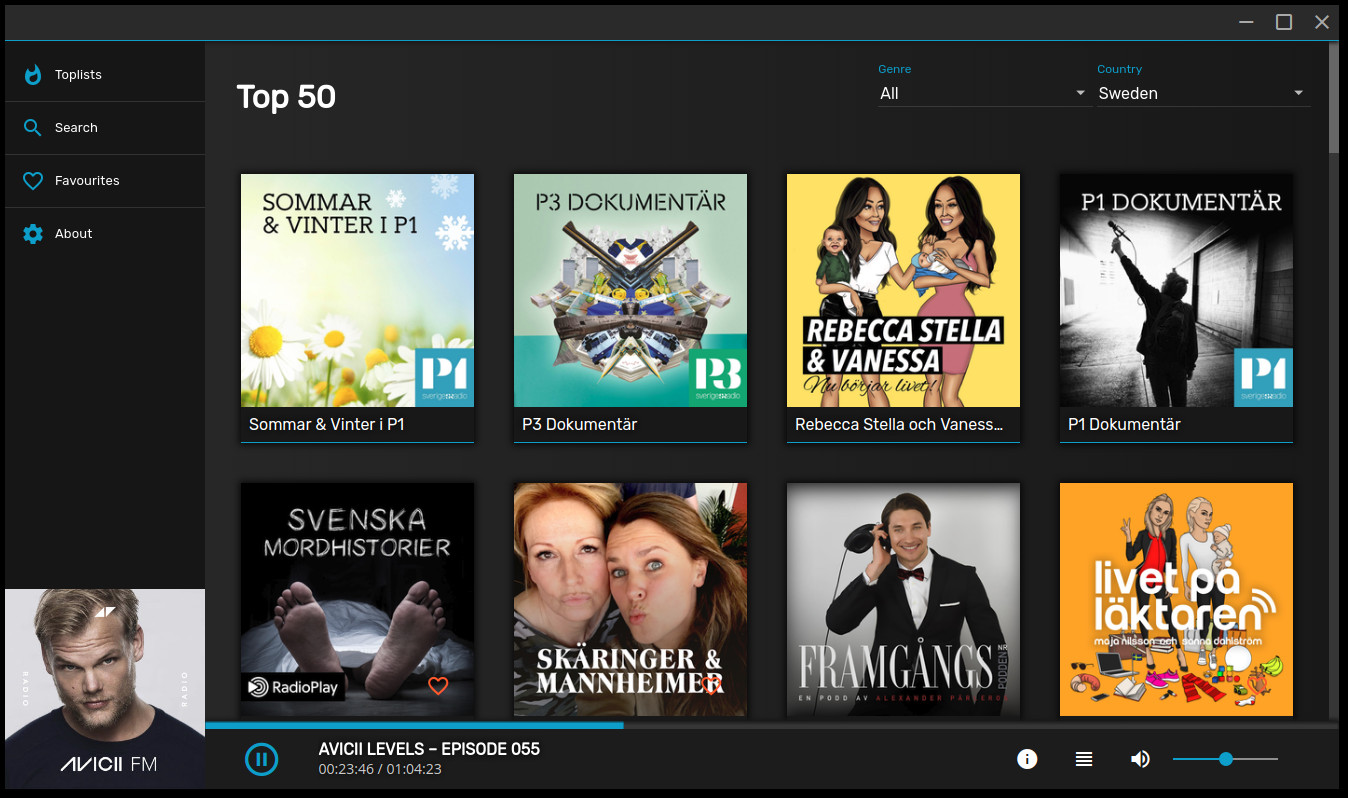The height and width of the screenshot is (798, 1348).
Task: Click the 'P1 Dokumentär' title text
Action: [x=1124, y=424]
